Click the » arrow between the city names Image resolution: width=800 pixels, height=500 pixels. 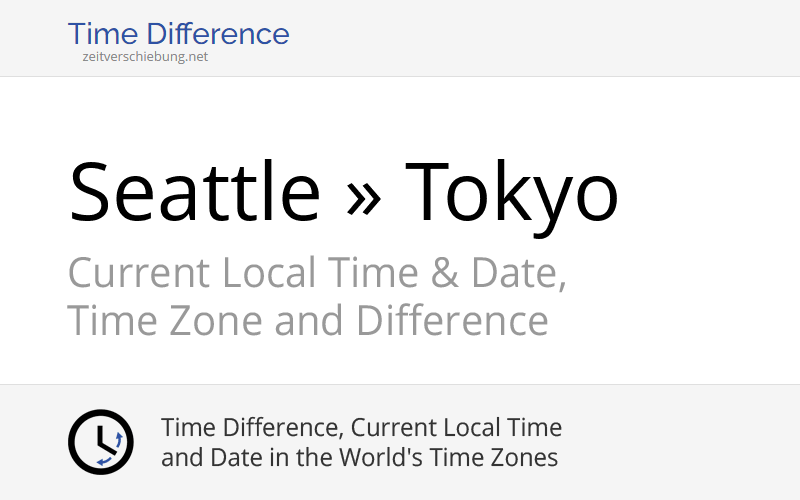[x=362, y=193]
